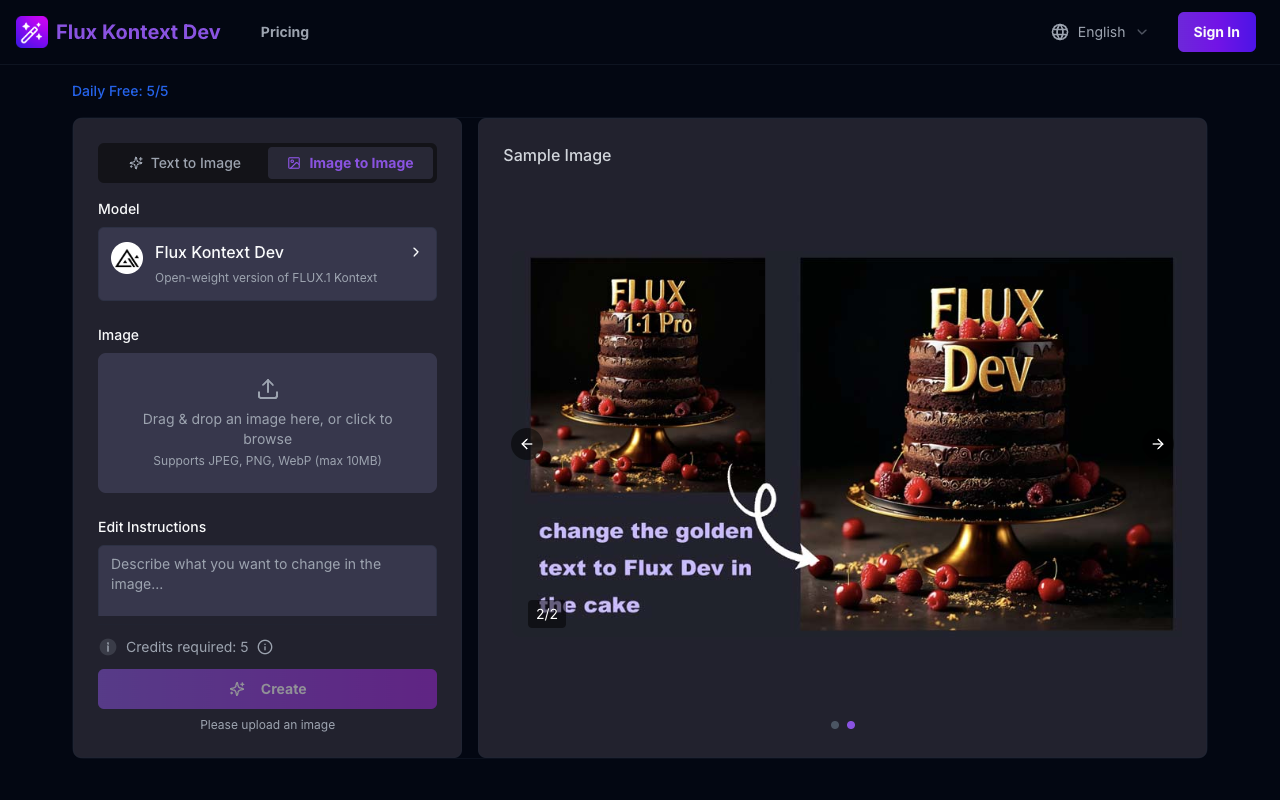Viewport: 1280px width, 800px height.
Task: Click inside the Edit Instructions text field
Action: coord(267,580)
